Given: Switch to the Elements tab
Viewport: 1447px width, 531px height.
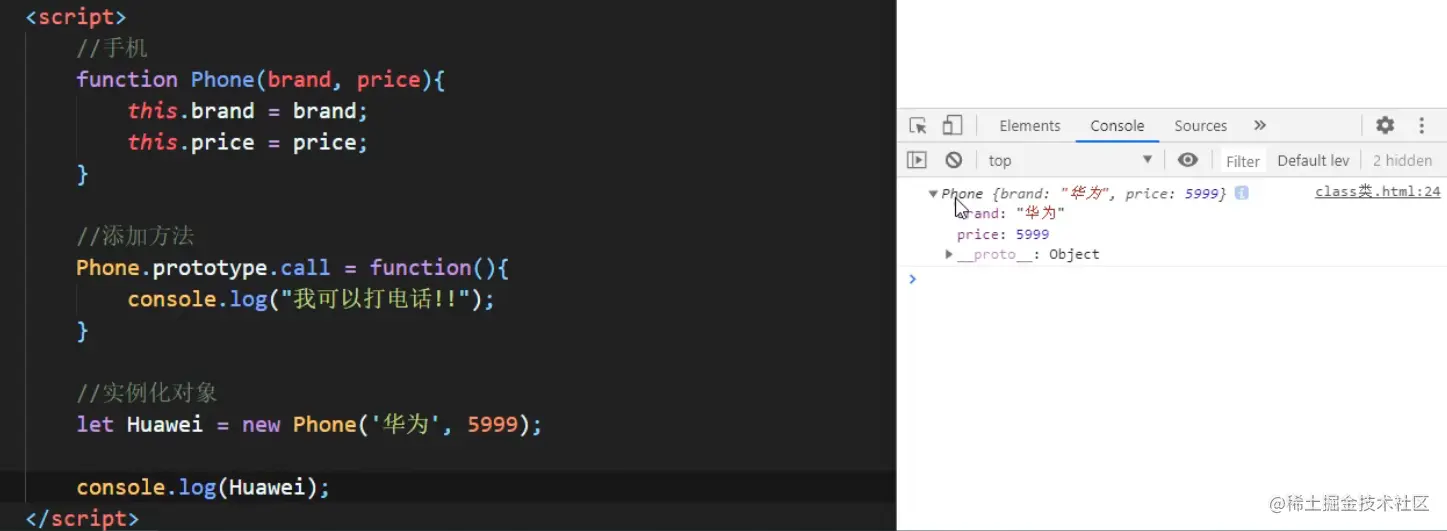Looking at the screenshot, I should click(1030, 126).
